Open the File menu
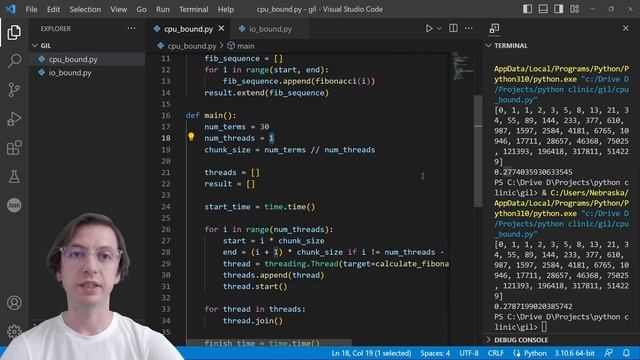 (31, 9)
